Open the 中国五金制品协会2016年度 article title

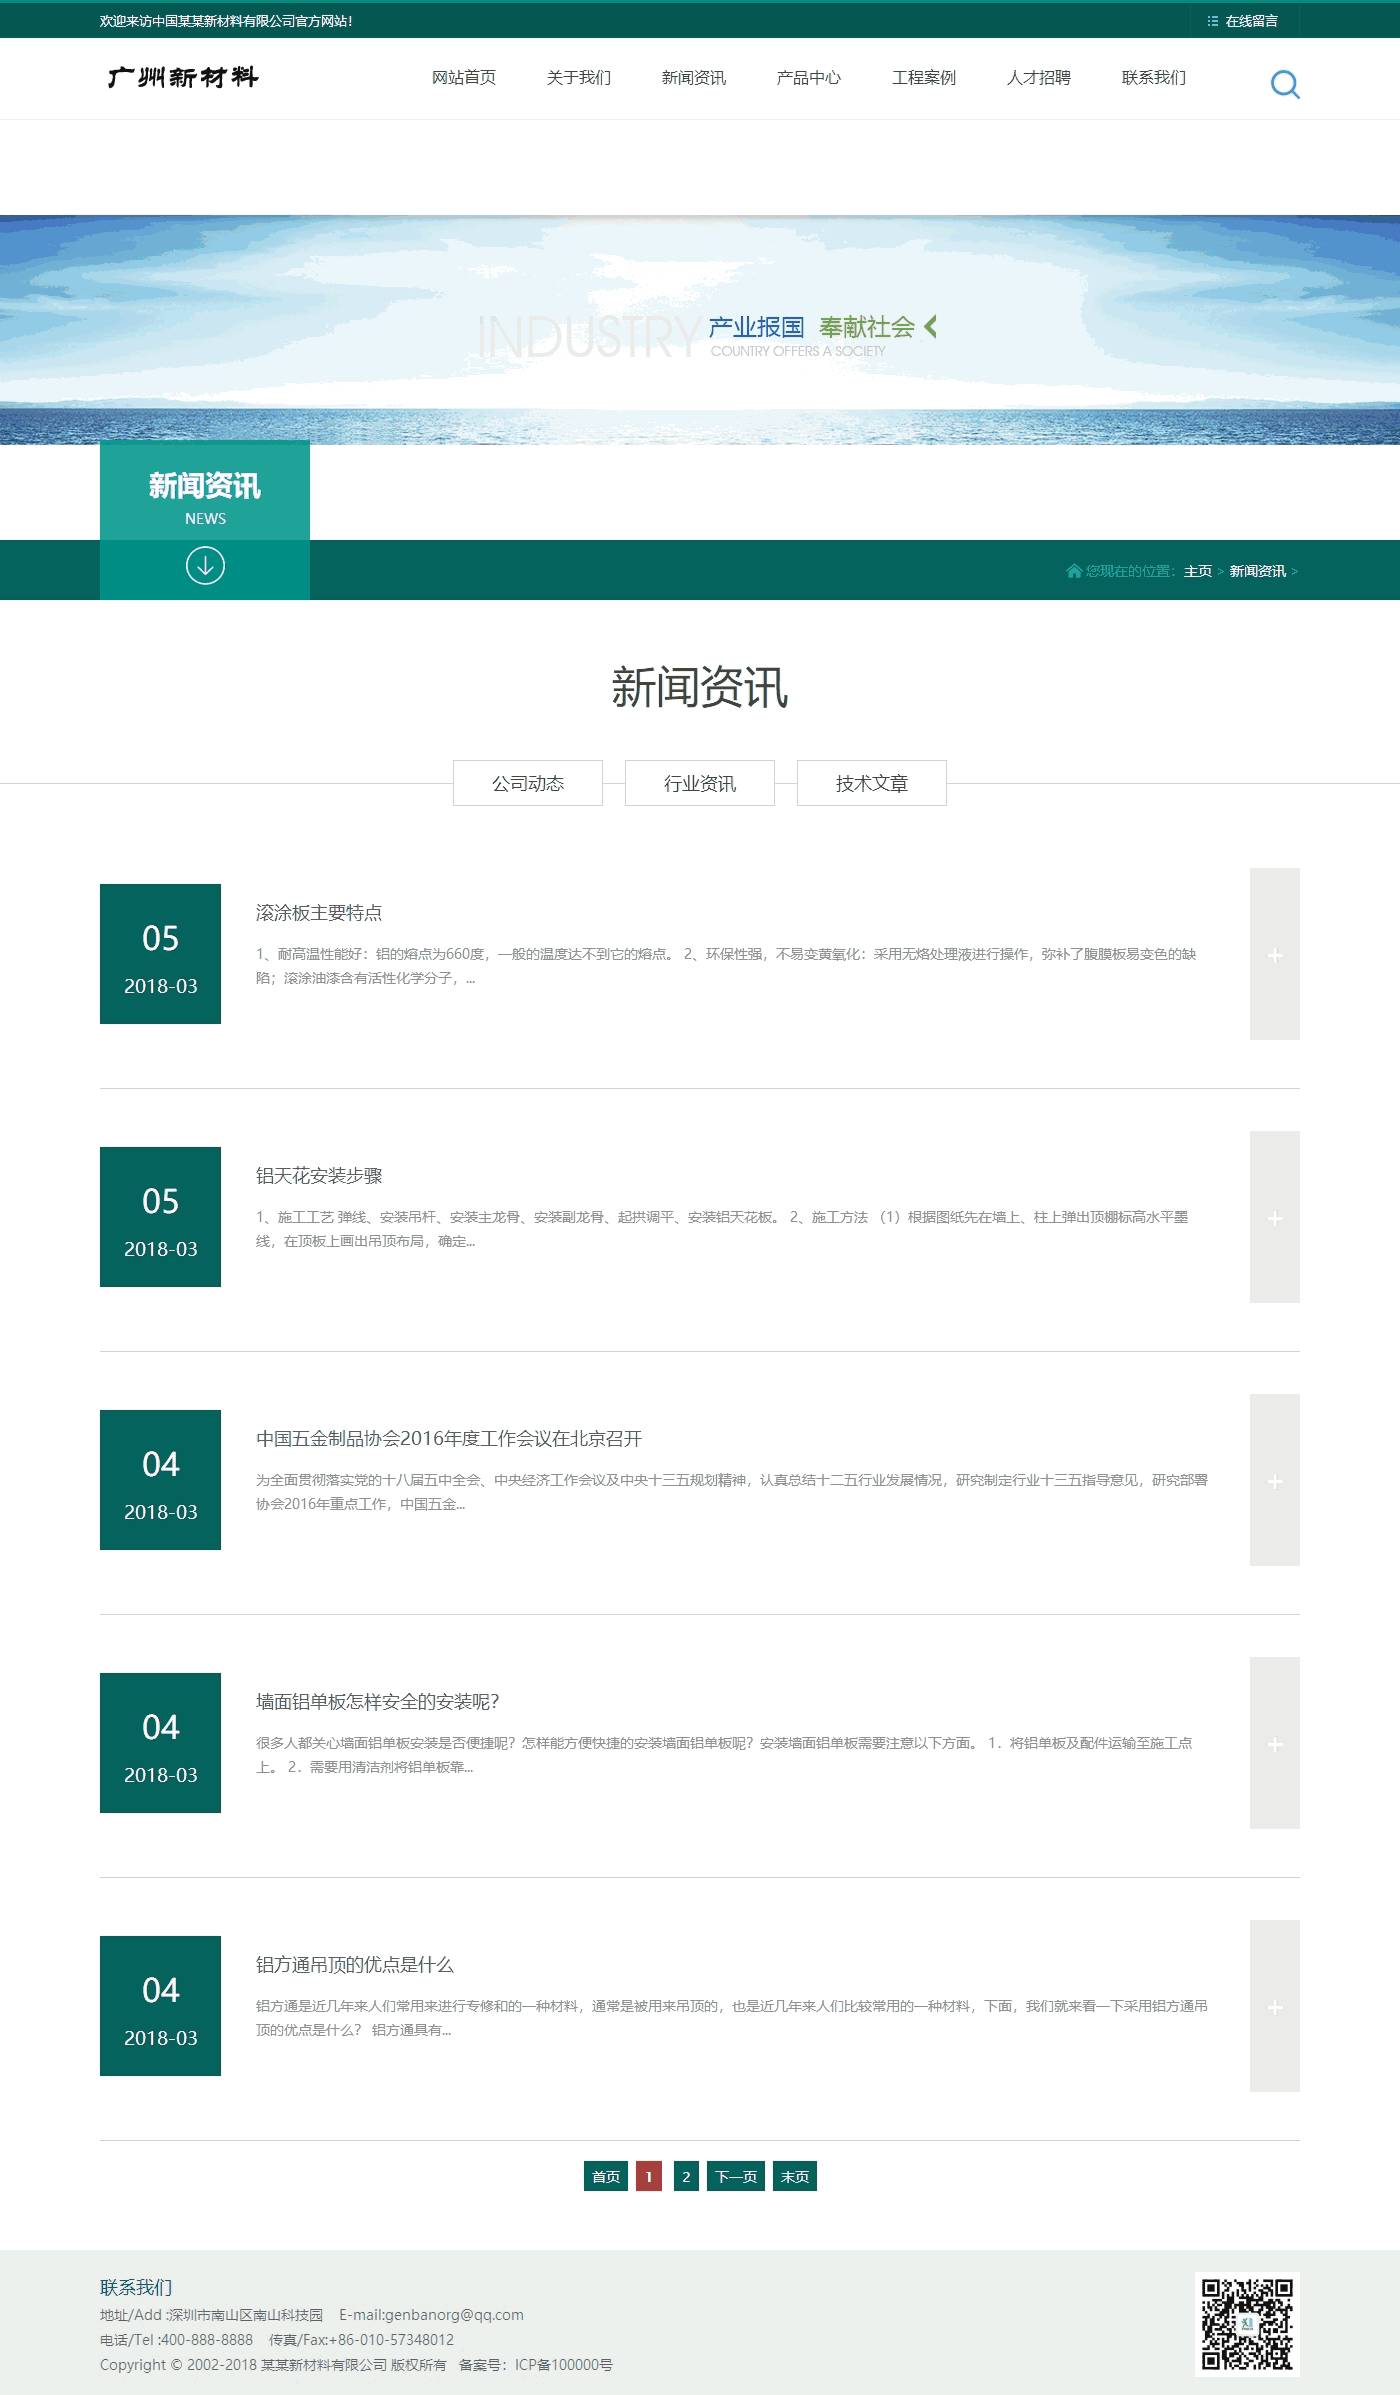(x=449, y=1438)
